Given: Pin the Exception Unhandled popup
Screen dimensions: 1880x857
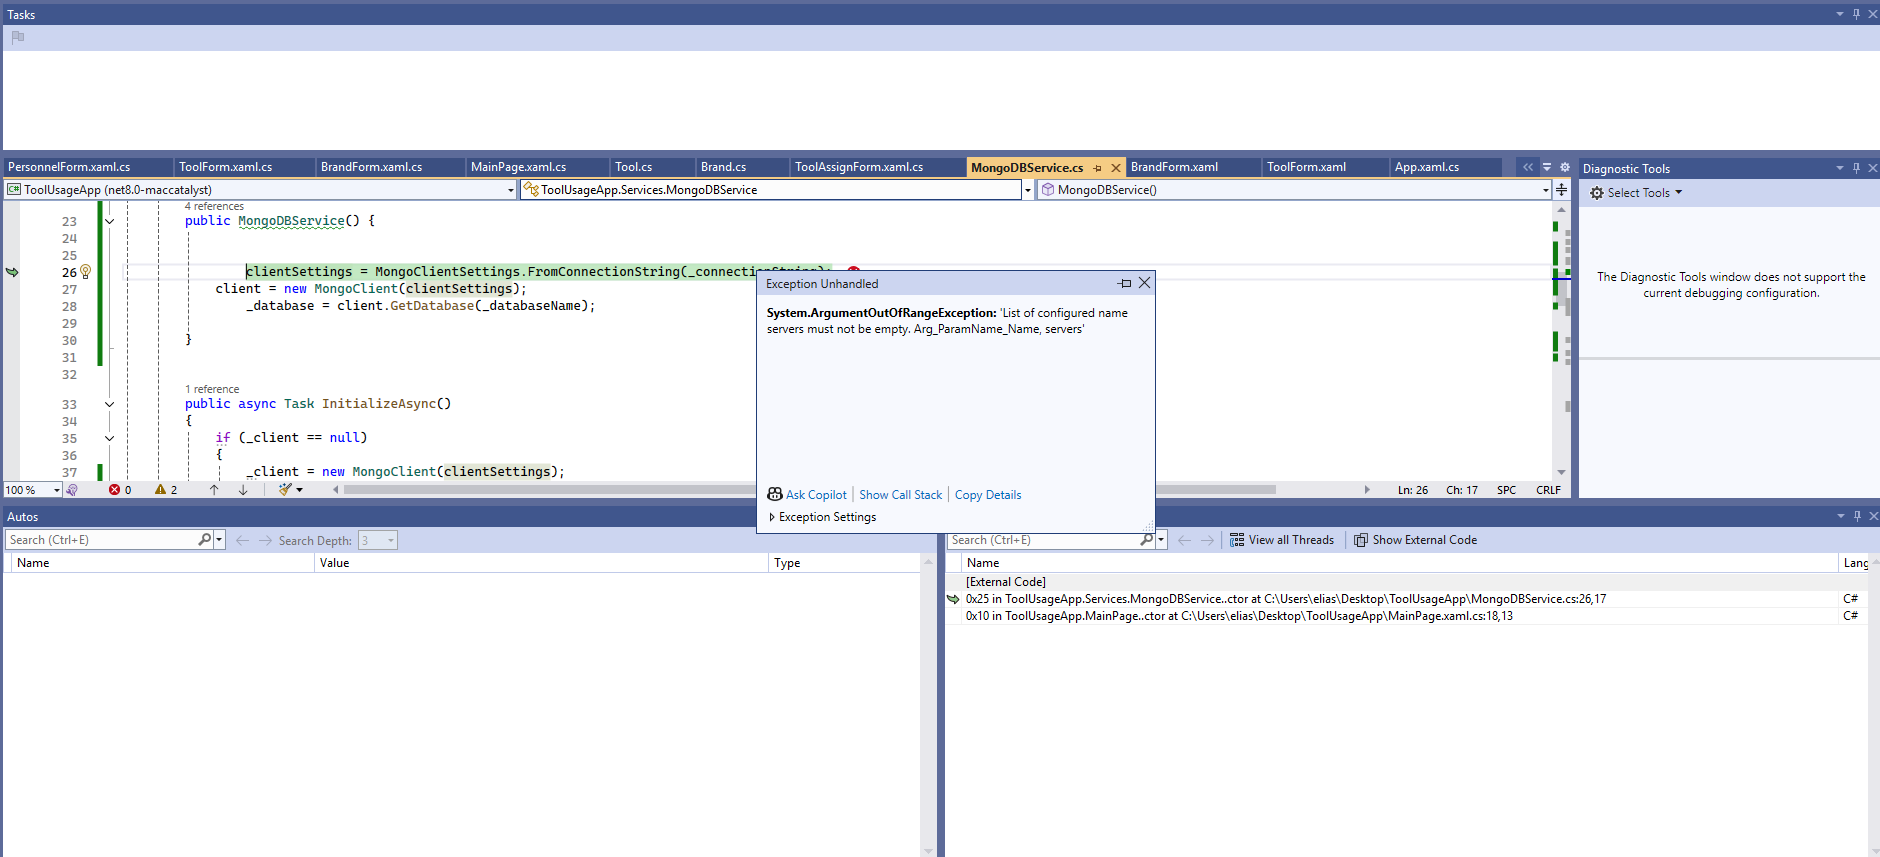Looking at the screenshot, I should tap(1125, 284).
